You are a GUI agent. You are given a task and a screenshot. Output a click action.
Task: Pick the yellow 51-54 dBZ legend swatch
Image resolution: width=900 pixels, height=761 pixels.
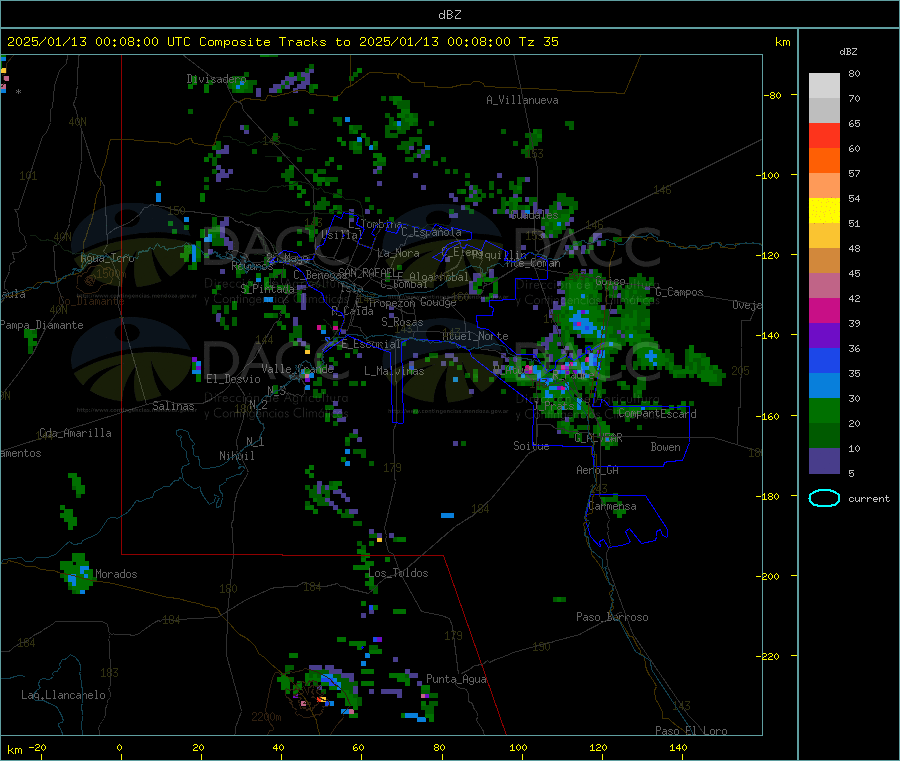click(824, 211)
